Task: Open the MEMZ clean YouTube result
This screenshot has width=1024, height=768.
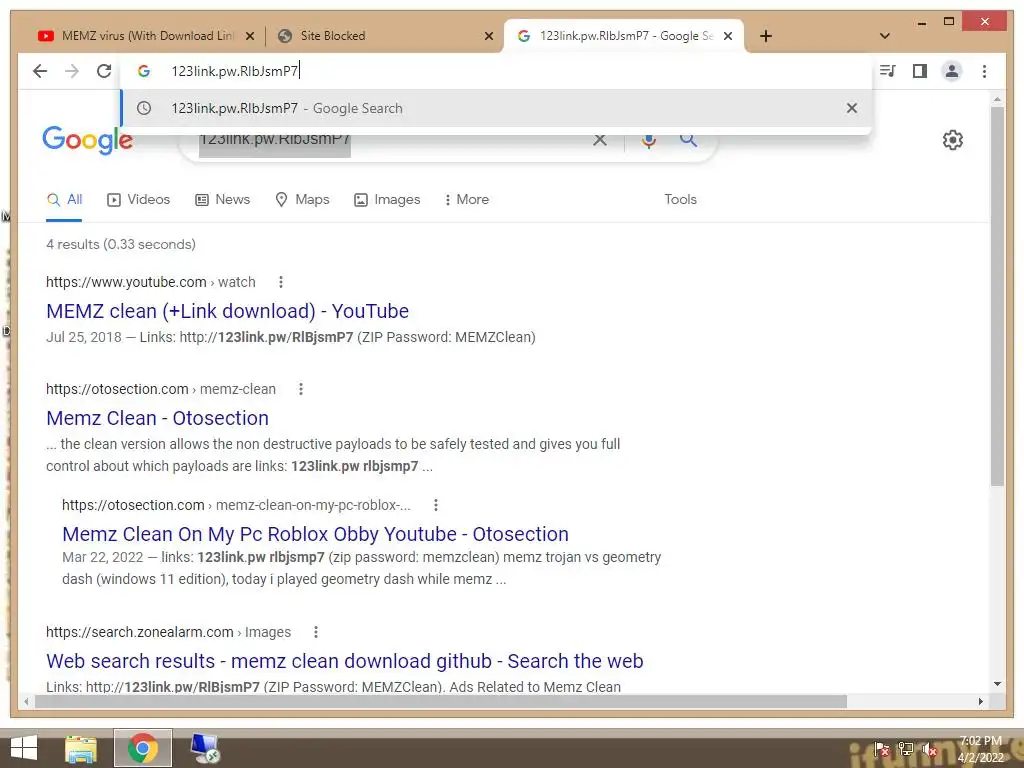Action: (227, 312)
